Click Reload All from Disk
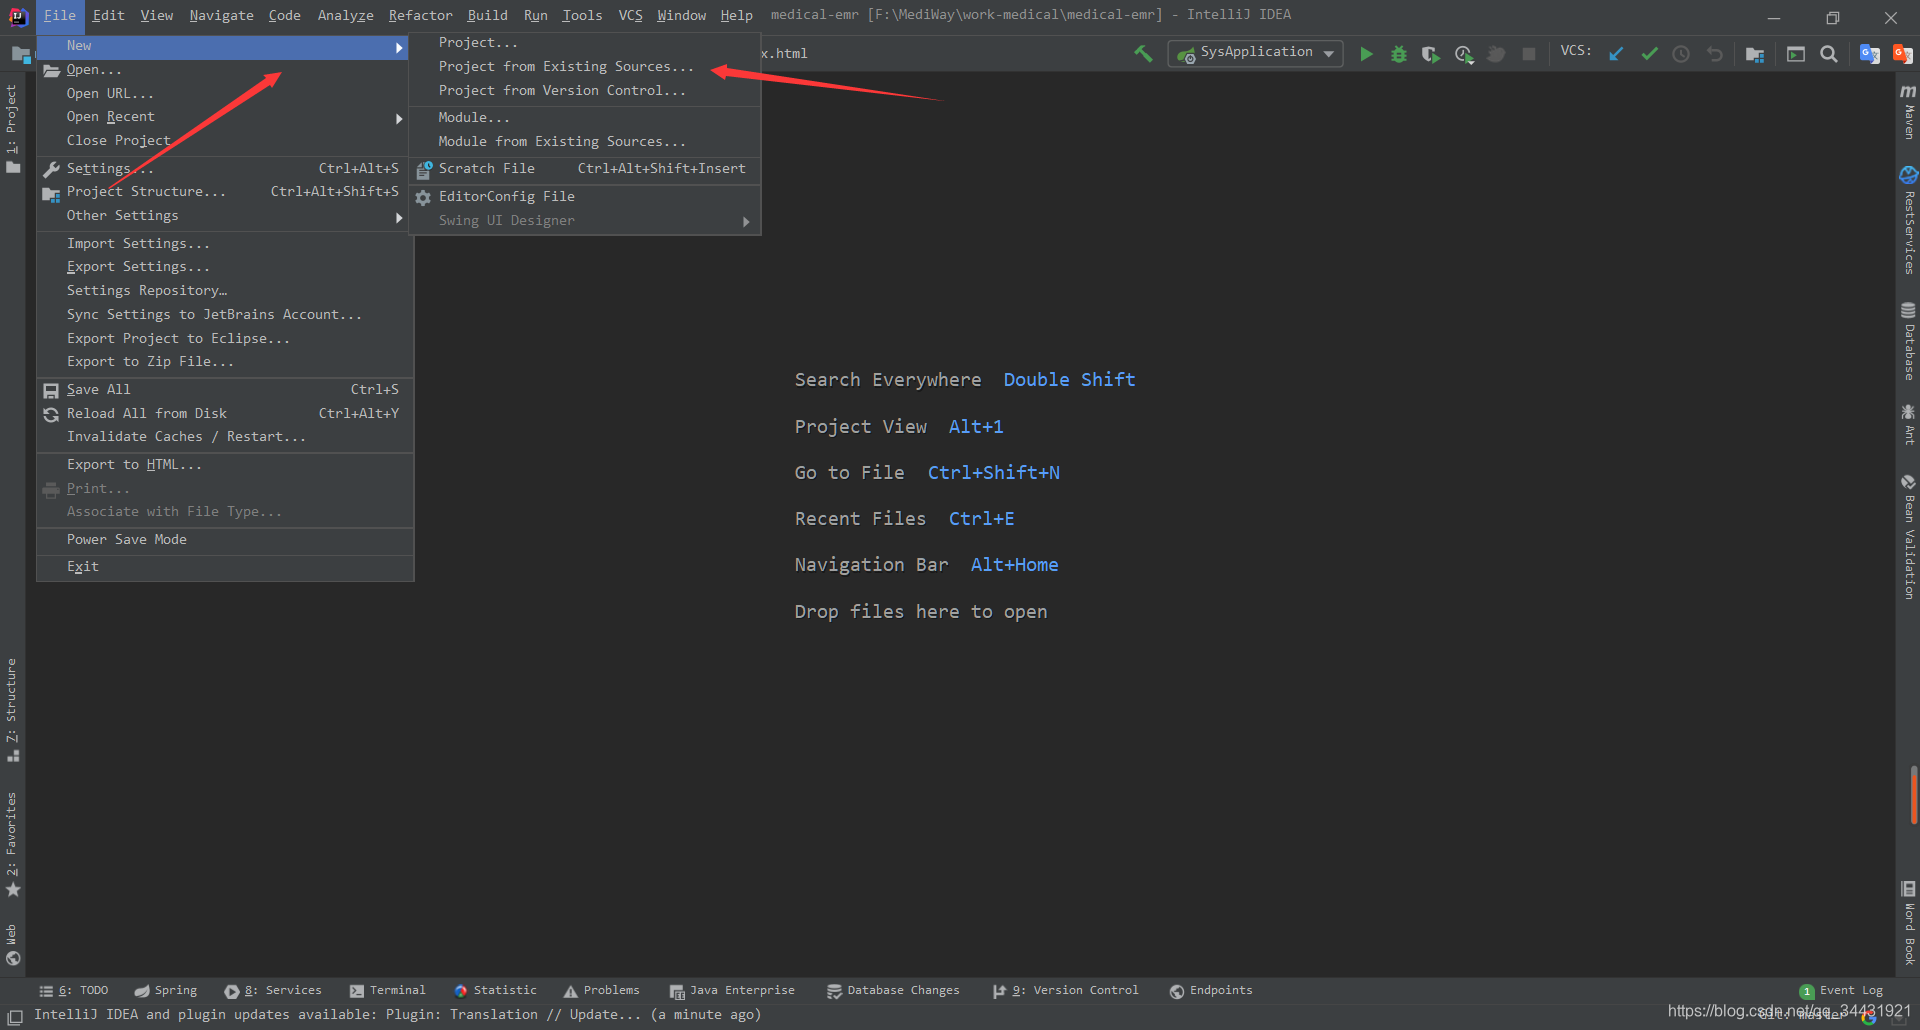The image size is (1920, 1030). click(x=225, y=414)
